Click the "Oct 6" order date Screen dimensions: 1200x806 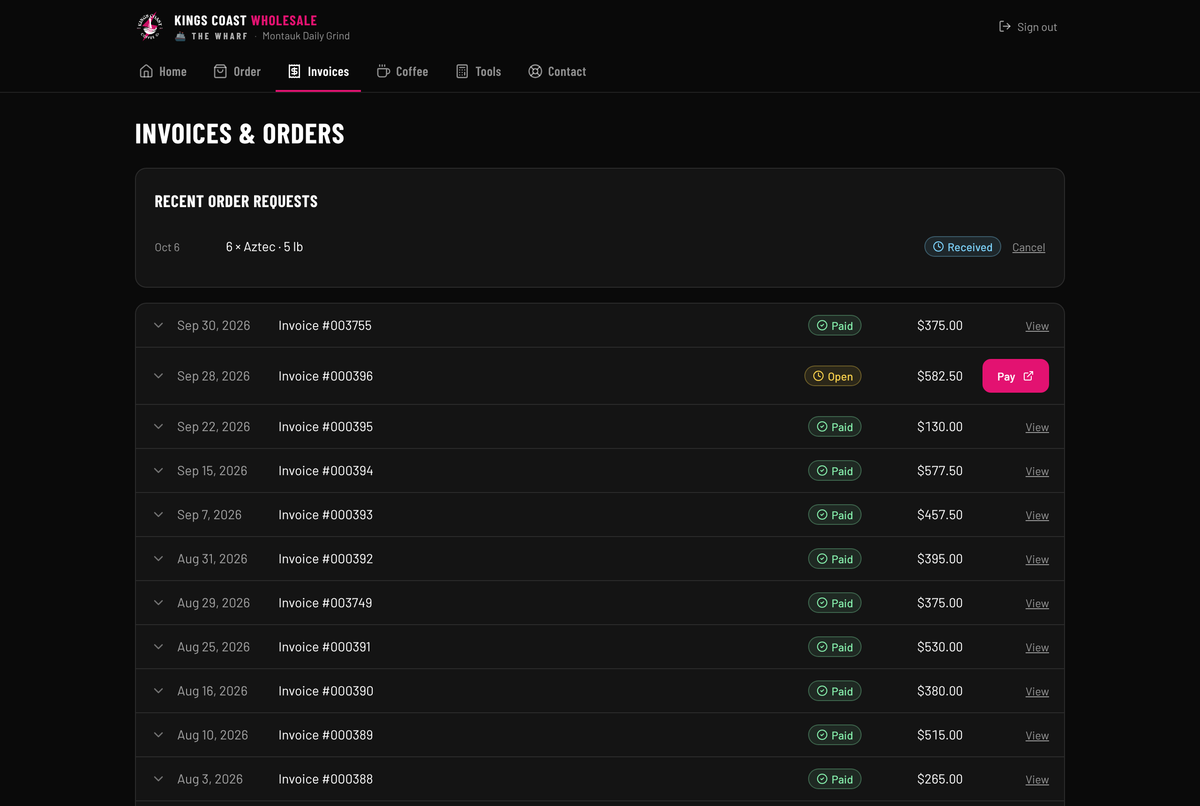point(167,247)
